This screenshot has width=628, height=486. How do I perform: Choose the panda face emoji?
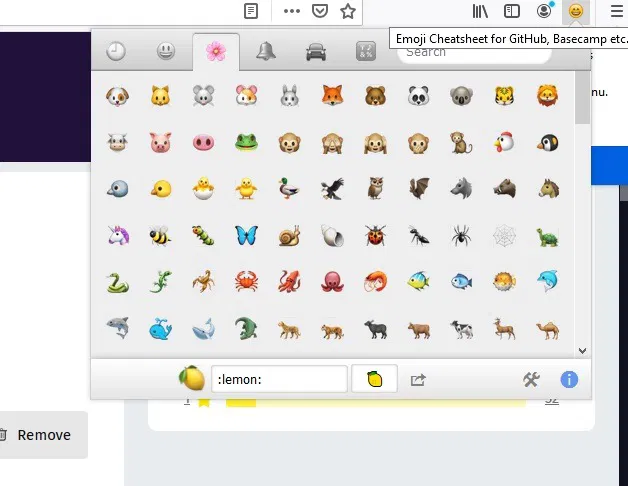point(419,96)
